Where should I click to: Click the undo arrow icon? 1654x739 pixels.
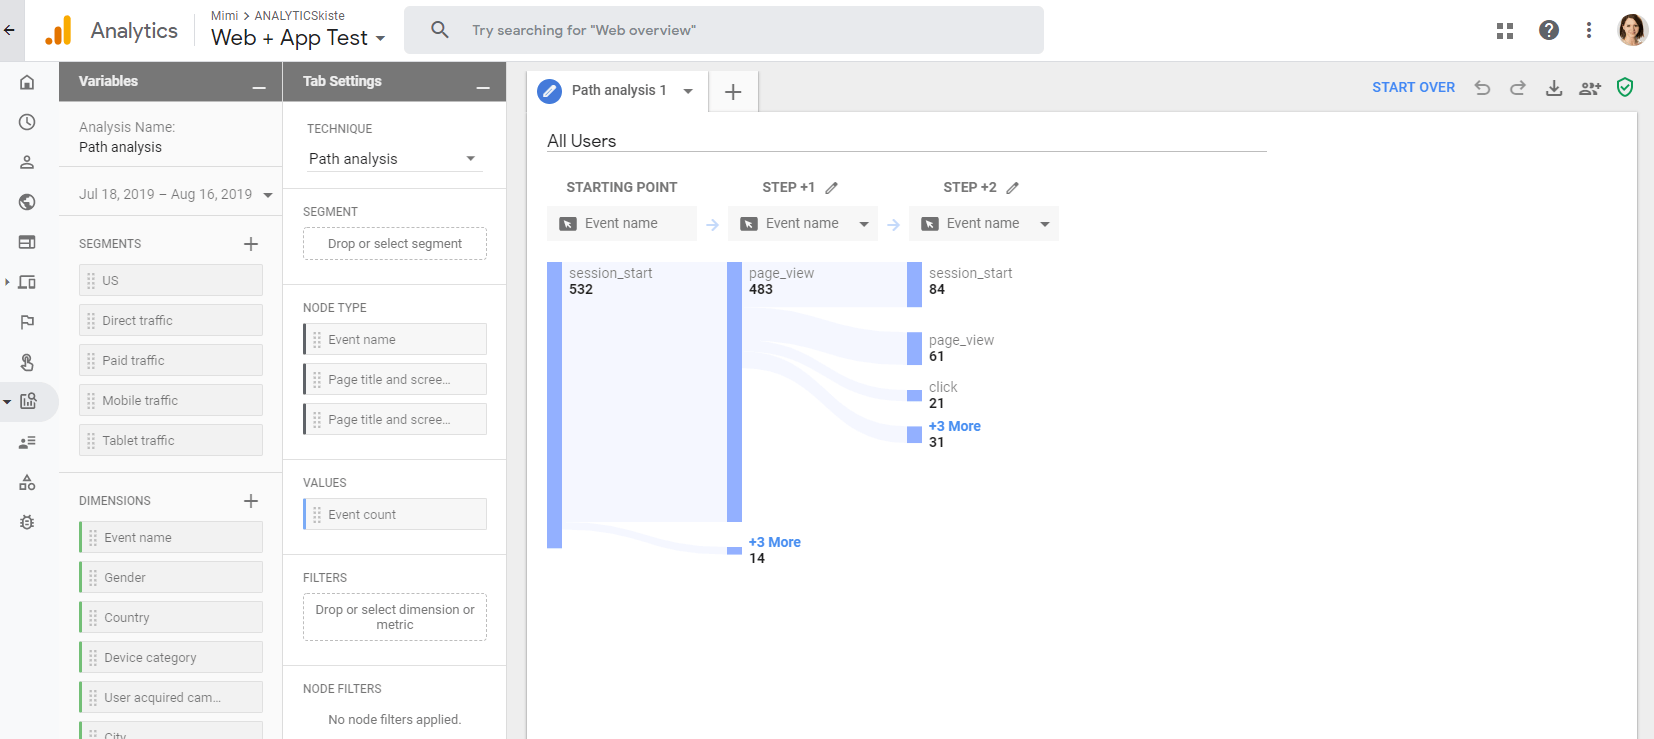click(1482, 88)
